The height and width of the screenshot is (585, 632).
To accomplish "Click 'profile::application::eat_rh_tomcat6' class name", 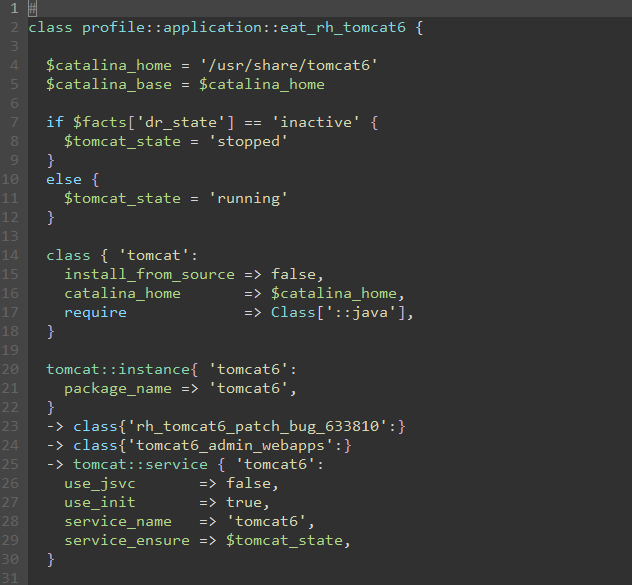I will pyautogui.click(x=243, y=28).
